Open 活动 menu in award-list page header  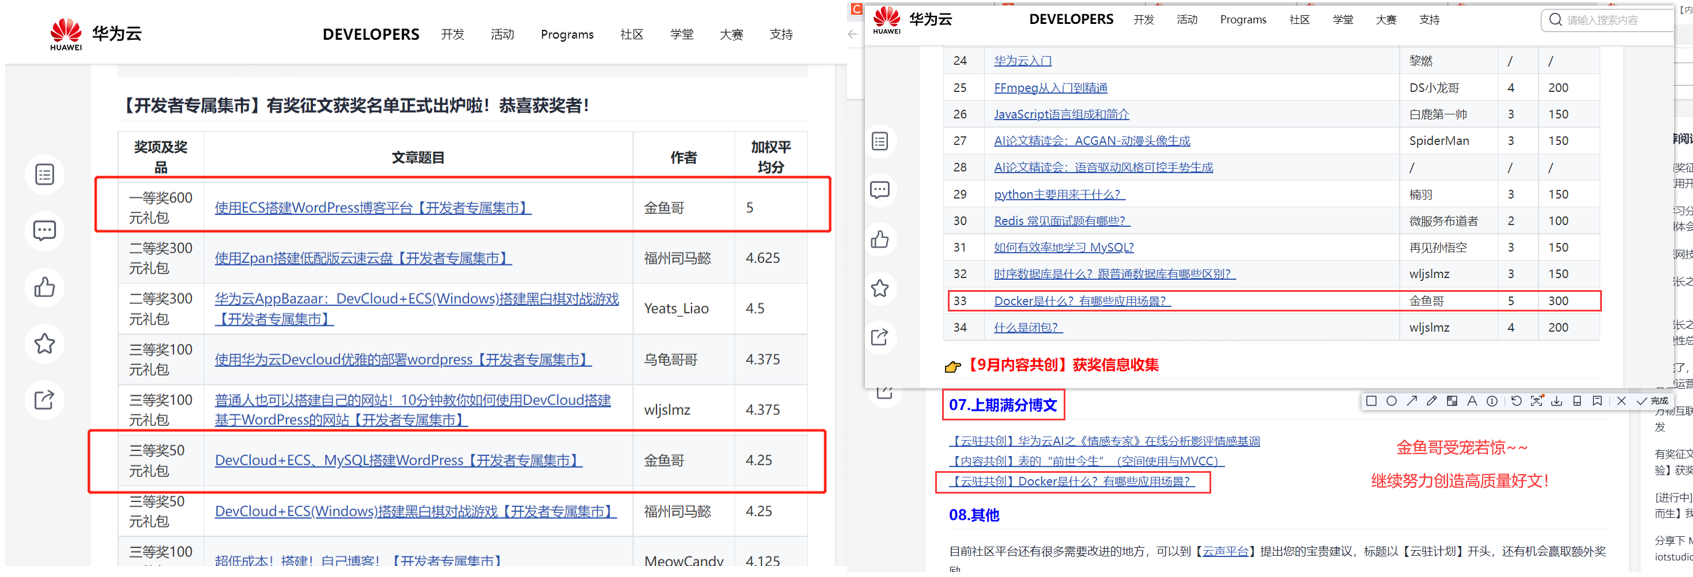502,34
